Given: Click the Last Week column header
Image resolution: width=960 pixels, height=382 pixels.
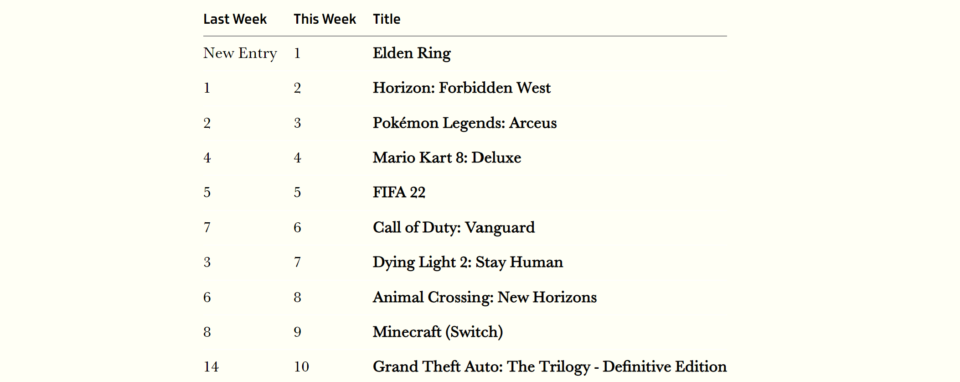Looking at the screenshot, I should tap(234, 19).
